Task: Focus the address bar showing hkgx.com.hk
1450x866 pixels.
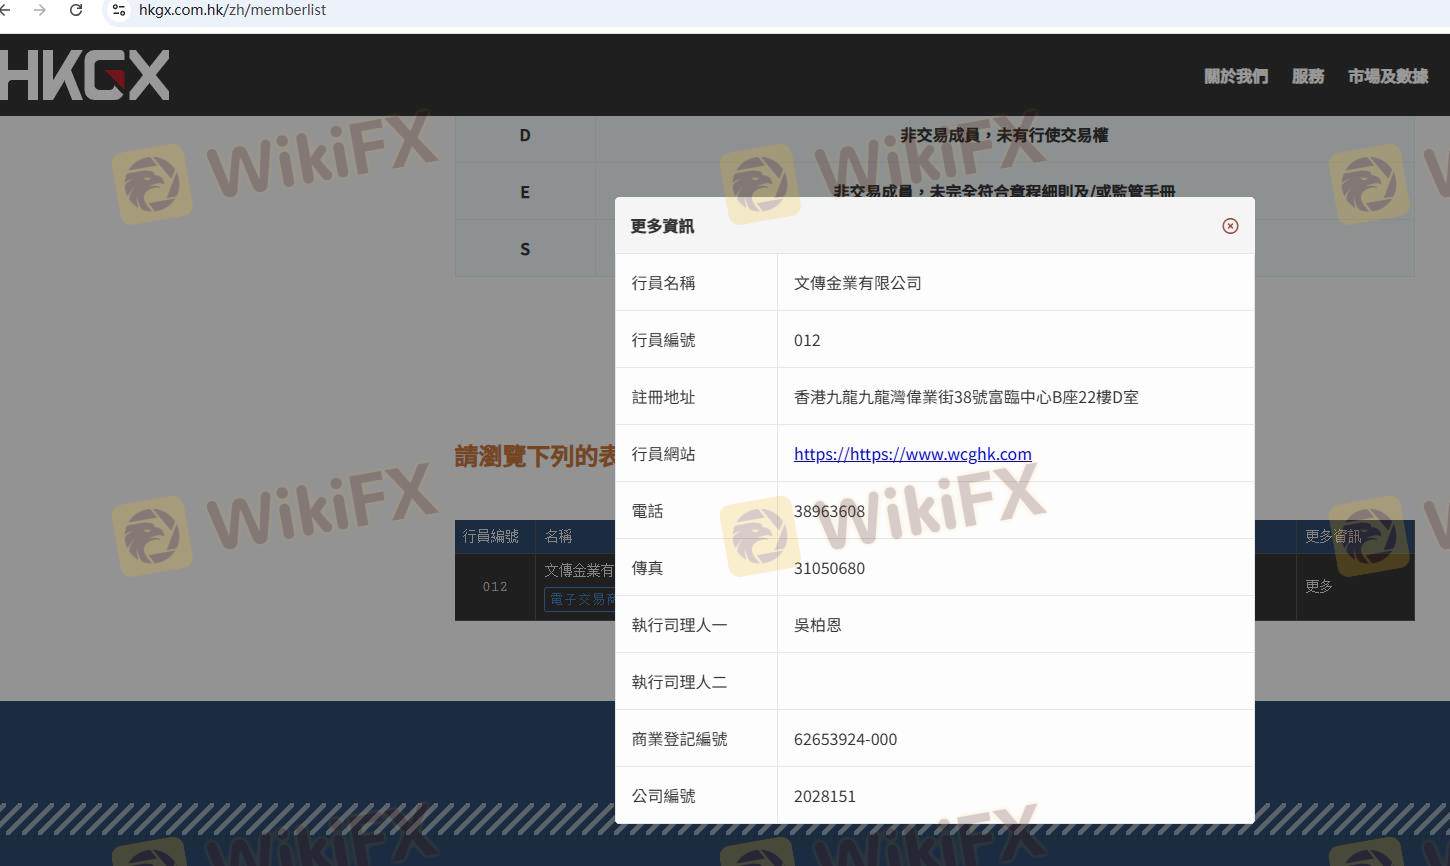Action: [x=400, y=10]
